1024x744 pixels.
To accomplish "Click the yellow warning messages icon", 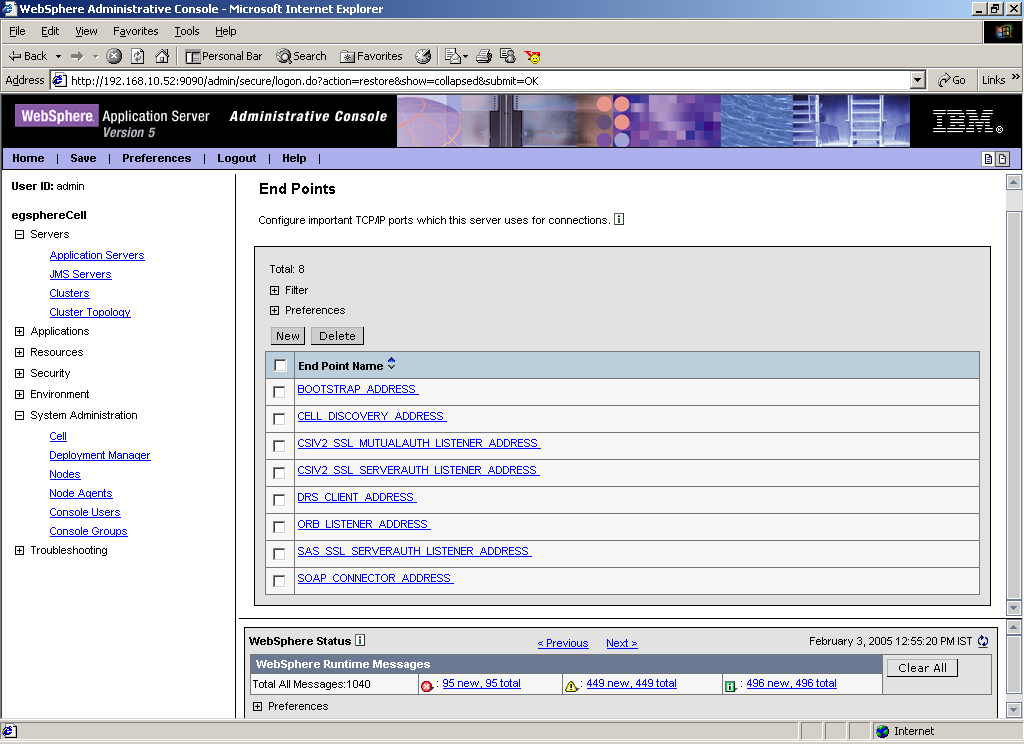I will 571,685.
